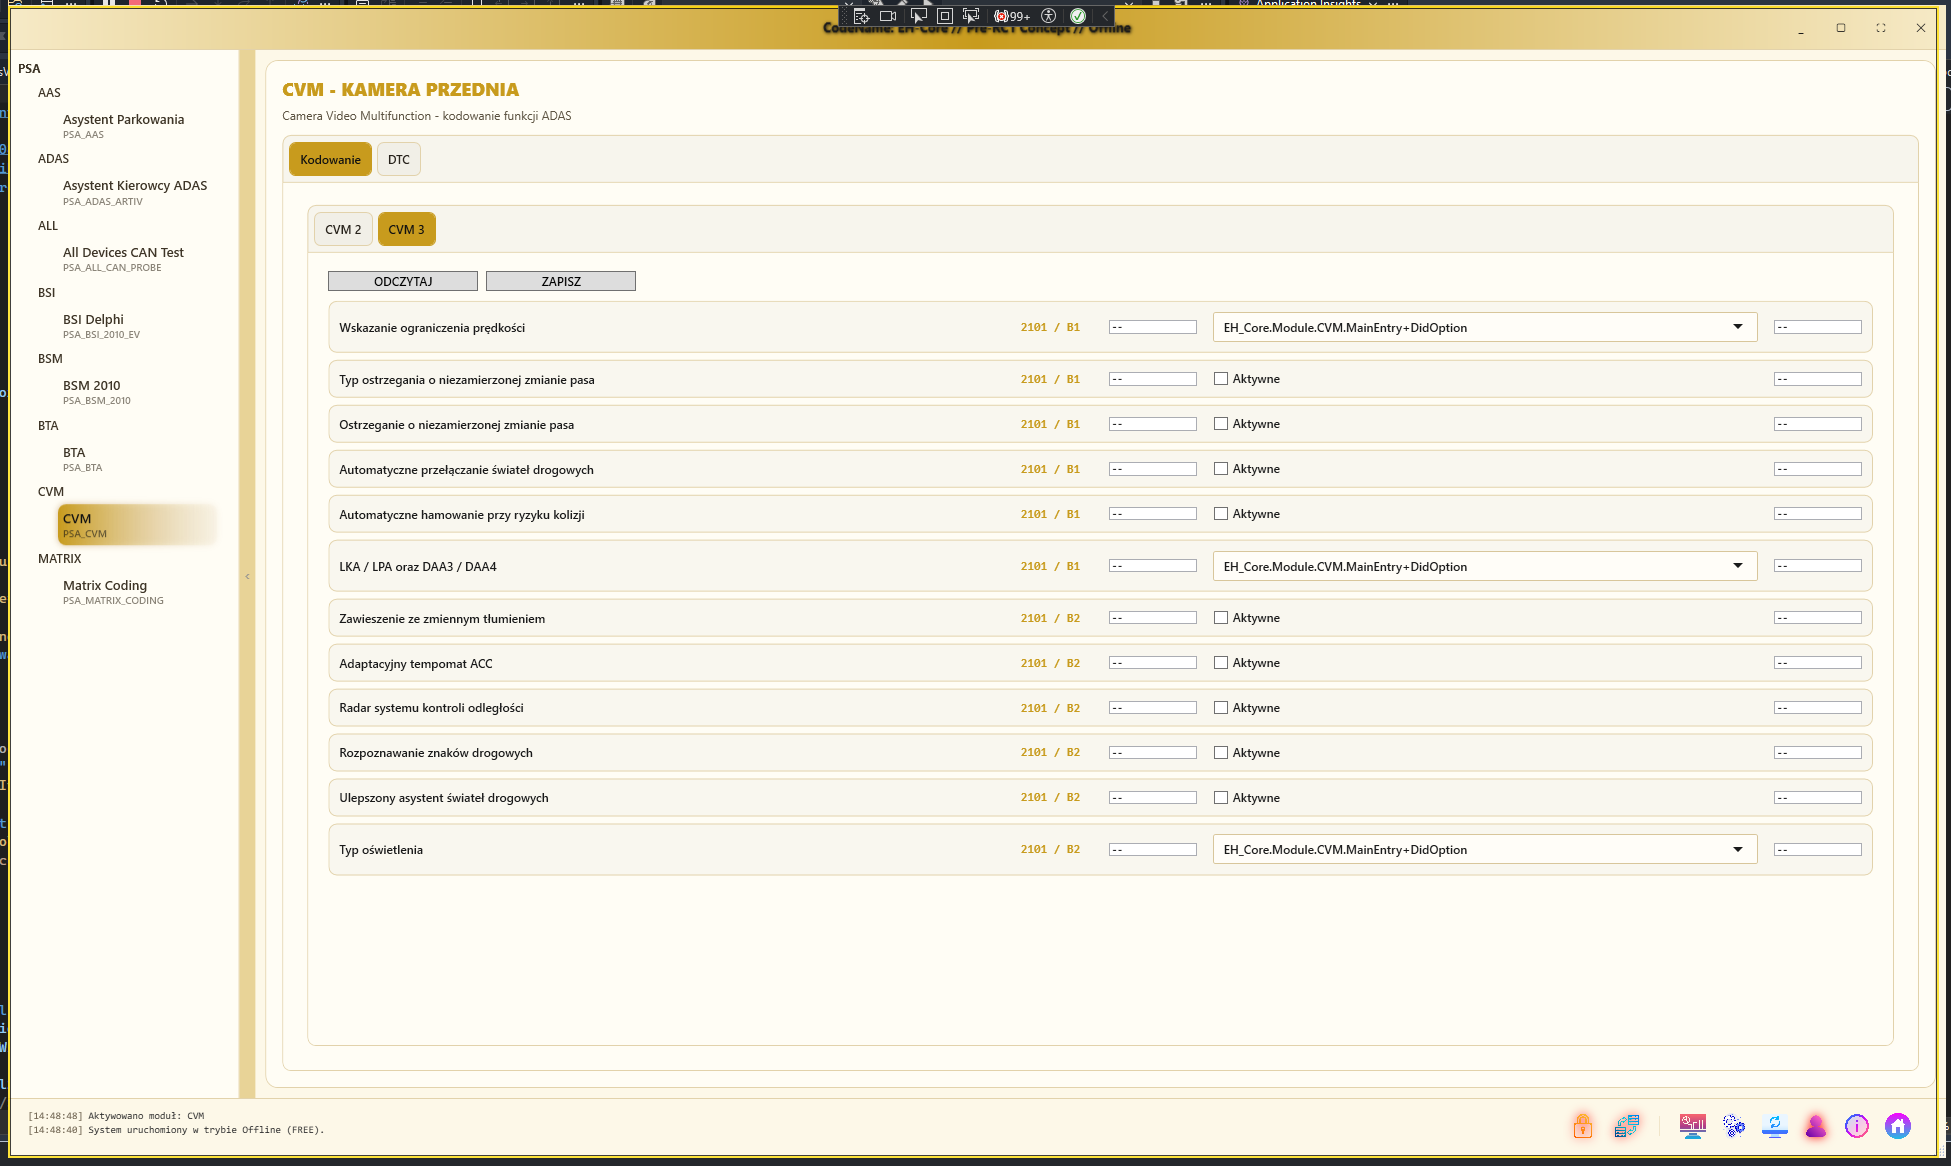
Task: Go to the home icon
Action: pyautogui.click(x=1898, y=1126)
